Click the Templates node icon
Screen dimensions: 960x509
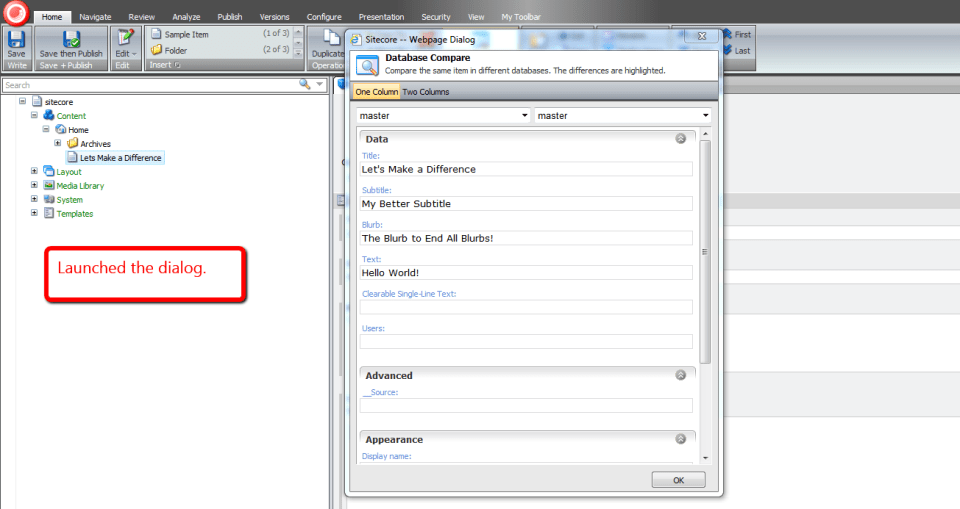point(49,213)
